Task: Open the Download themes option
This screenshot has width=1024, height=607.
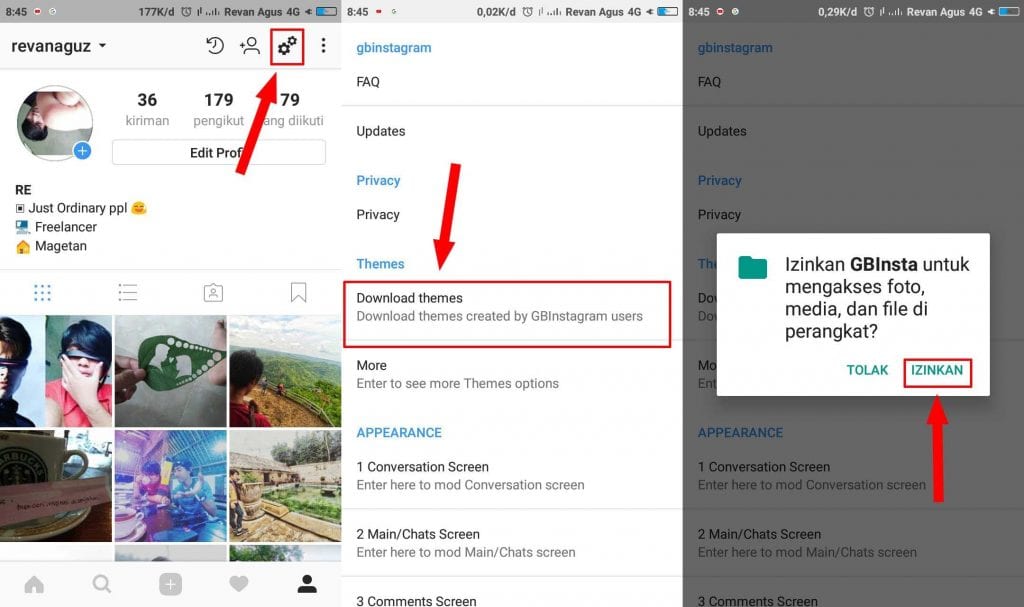Action: (x=469, y=308)
